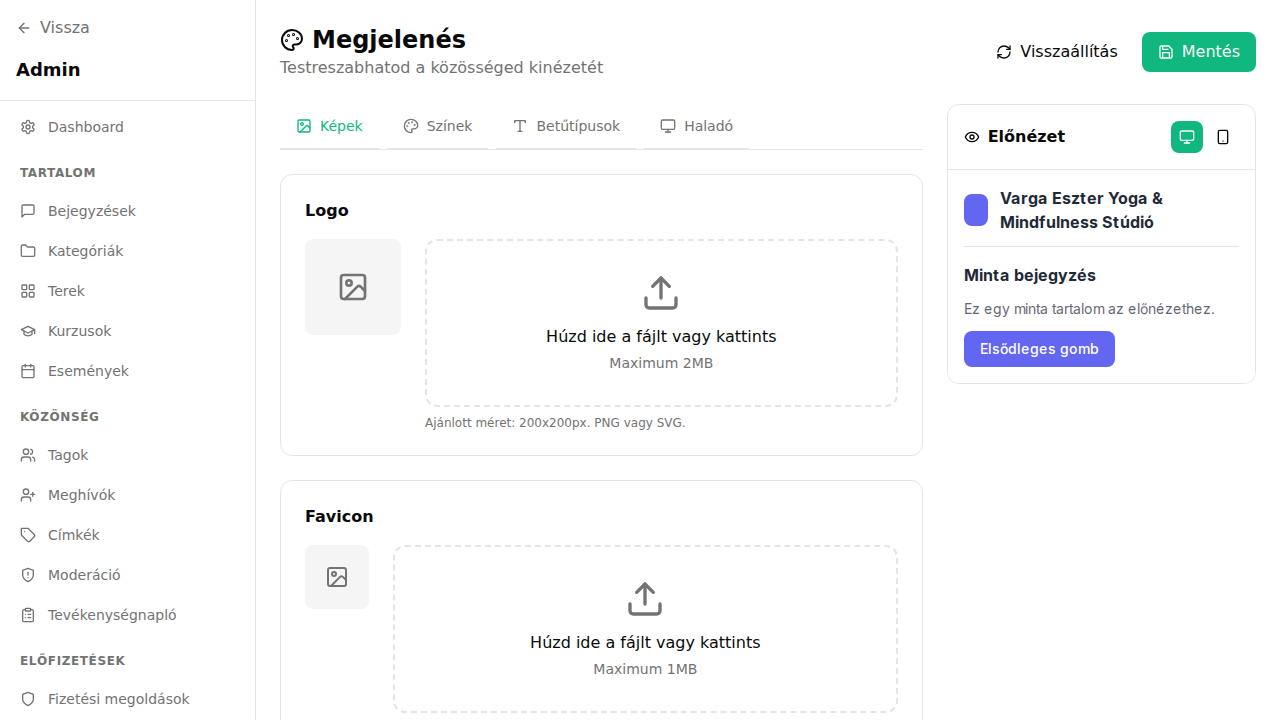The width and height of the screenshot is (1280, 720).
Task: Switch to the Haladó tab
Action: click(x=697, y=126)
